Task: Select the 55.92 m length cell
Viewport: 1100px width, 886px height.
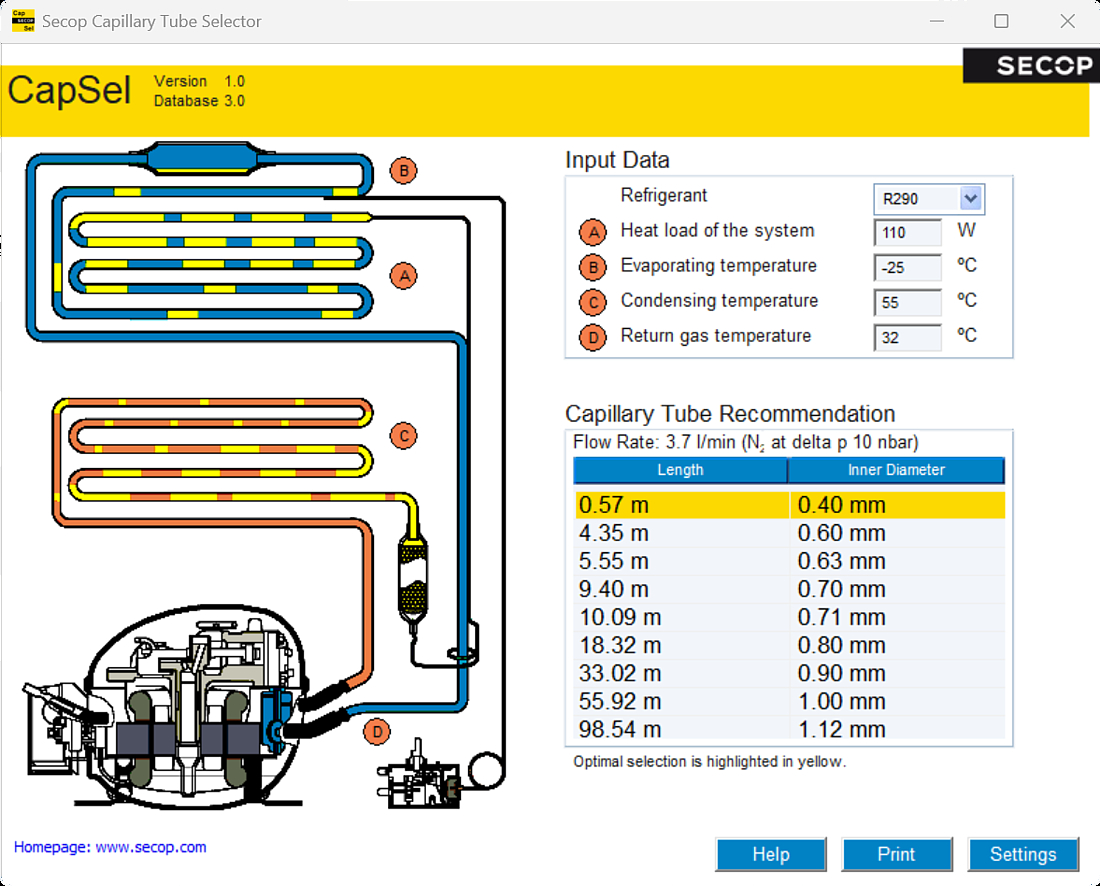Action: pyautogui.click(x=682, y=702)
